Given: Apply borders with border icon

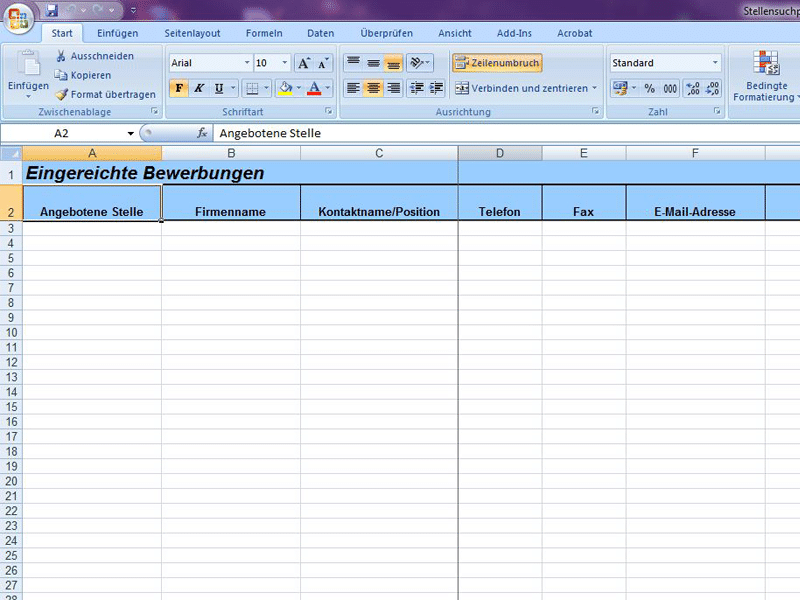Looking at the screenshot, I should (252, 88).
